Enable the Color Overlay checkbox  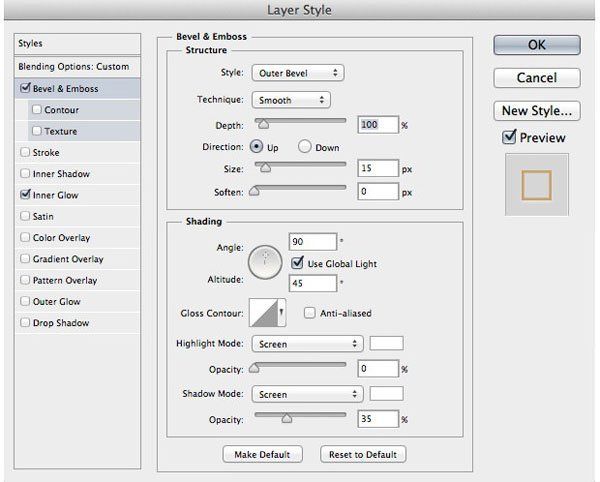[x=25, y=237]
